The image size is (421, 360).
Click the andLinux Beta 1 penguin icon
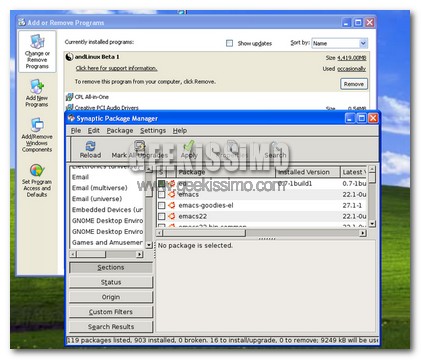coord(69,57)
